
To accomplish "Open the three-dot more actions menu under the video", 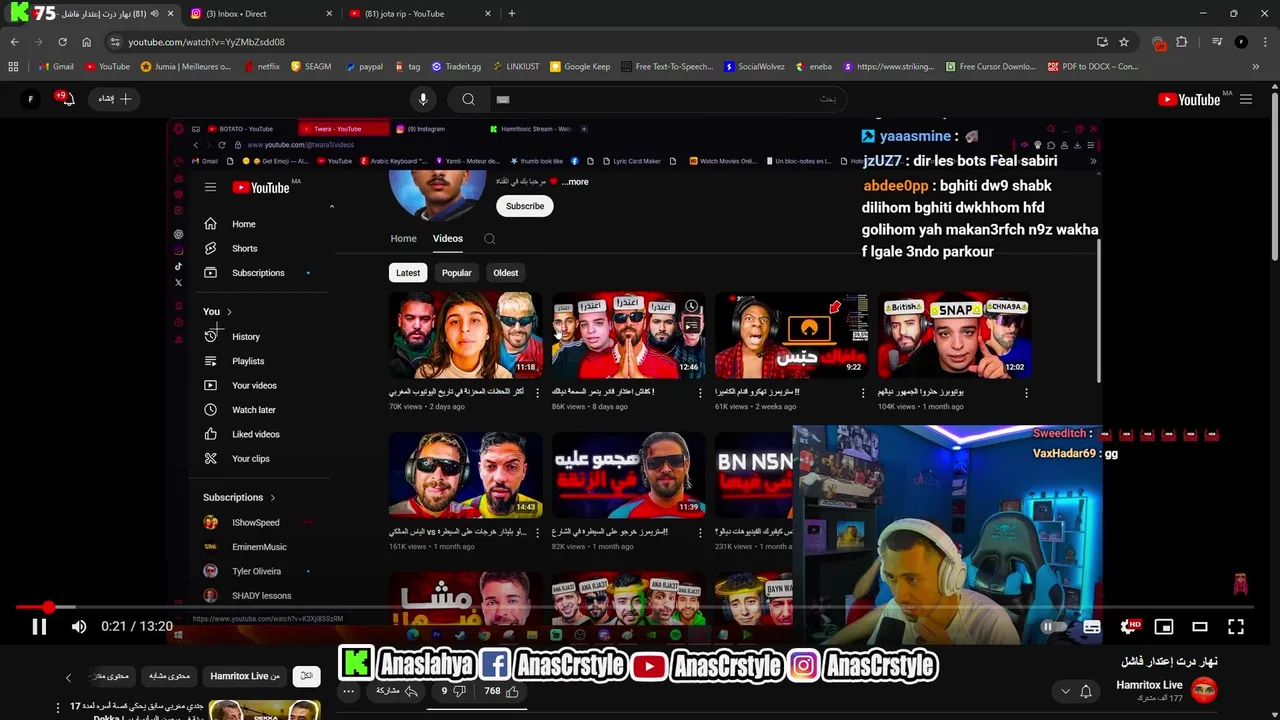I will (x=349, y=691).
